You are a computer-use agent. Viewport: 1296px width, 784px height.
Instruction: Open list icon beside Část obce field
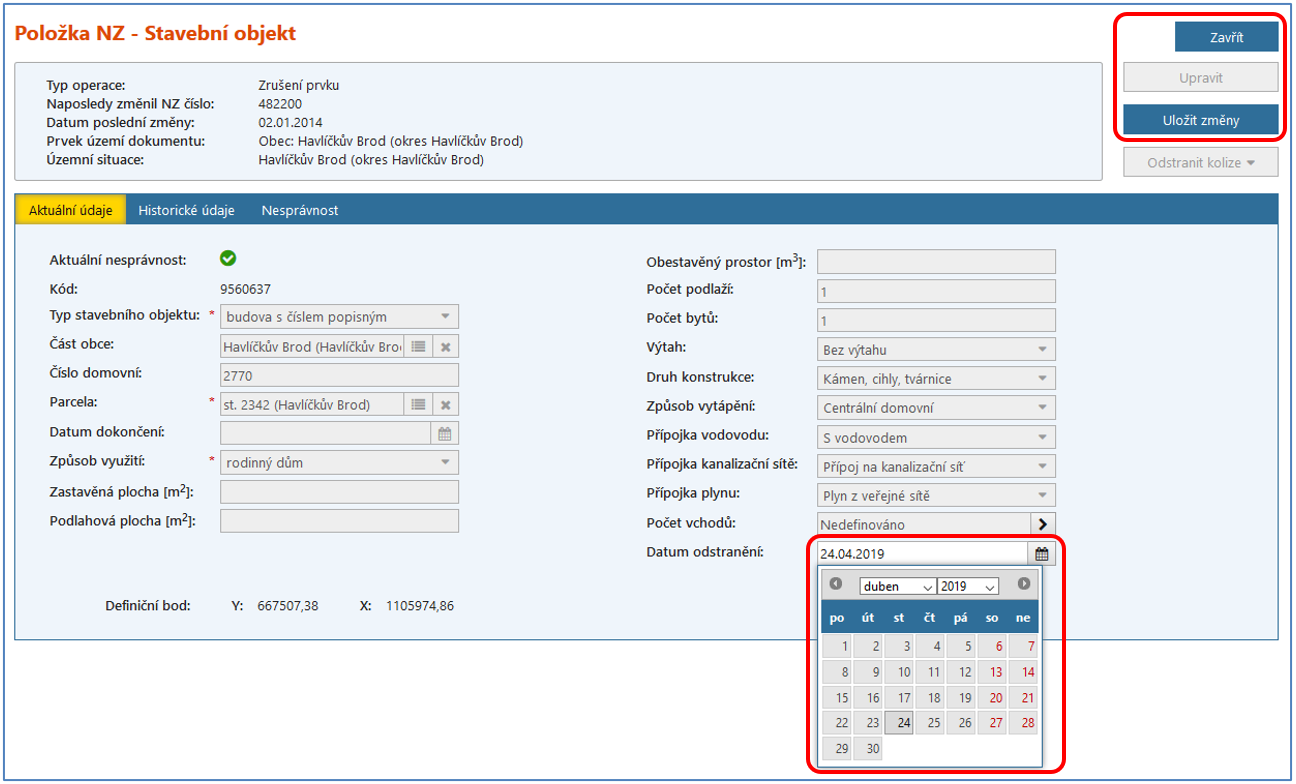pos(419,346)
